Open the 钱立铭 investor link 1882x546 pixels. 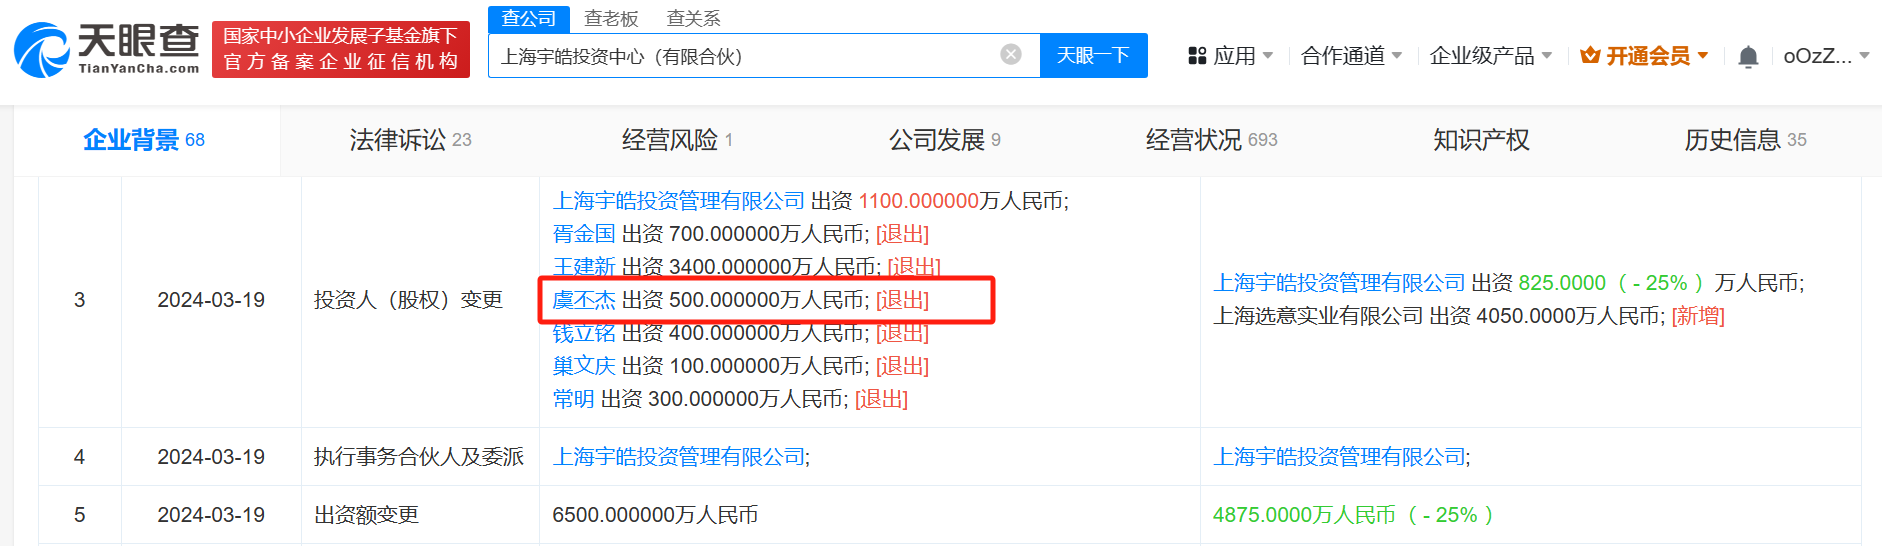click(x=584, y=333)
